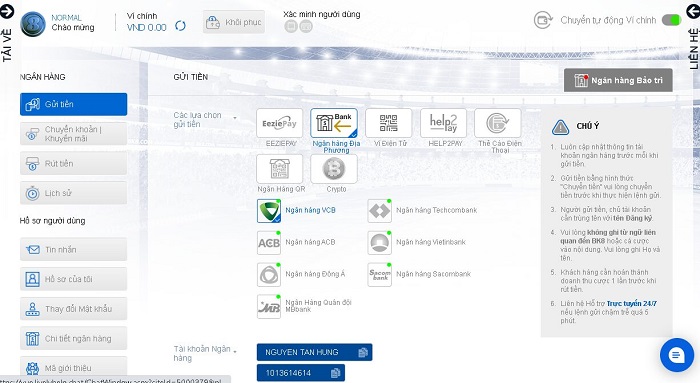This screenshot has width=700, height=383.
Task: Select Thẻ Cào Điện Thoại option
Action: pyautogui.click(x=498, y=123)
